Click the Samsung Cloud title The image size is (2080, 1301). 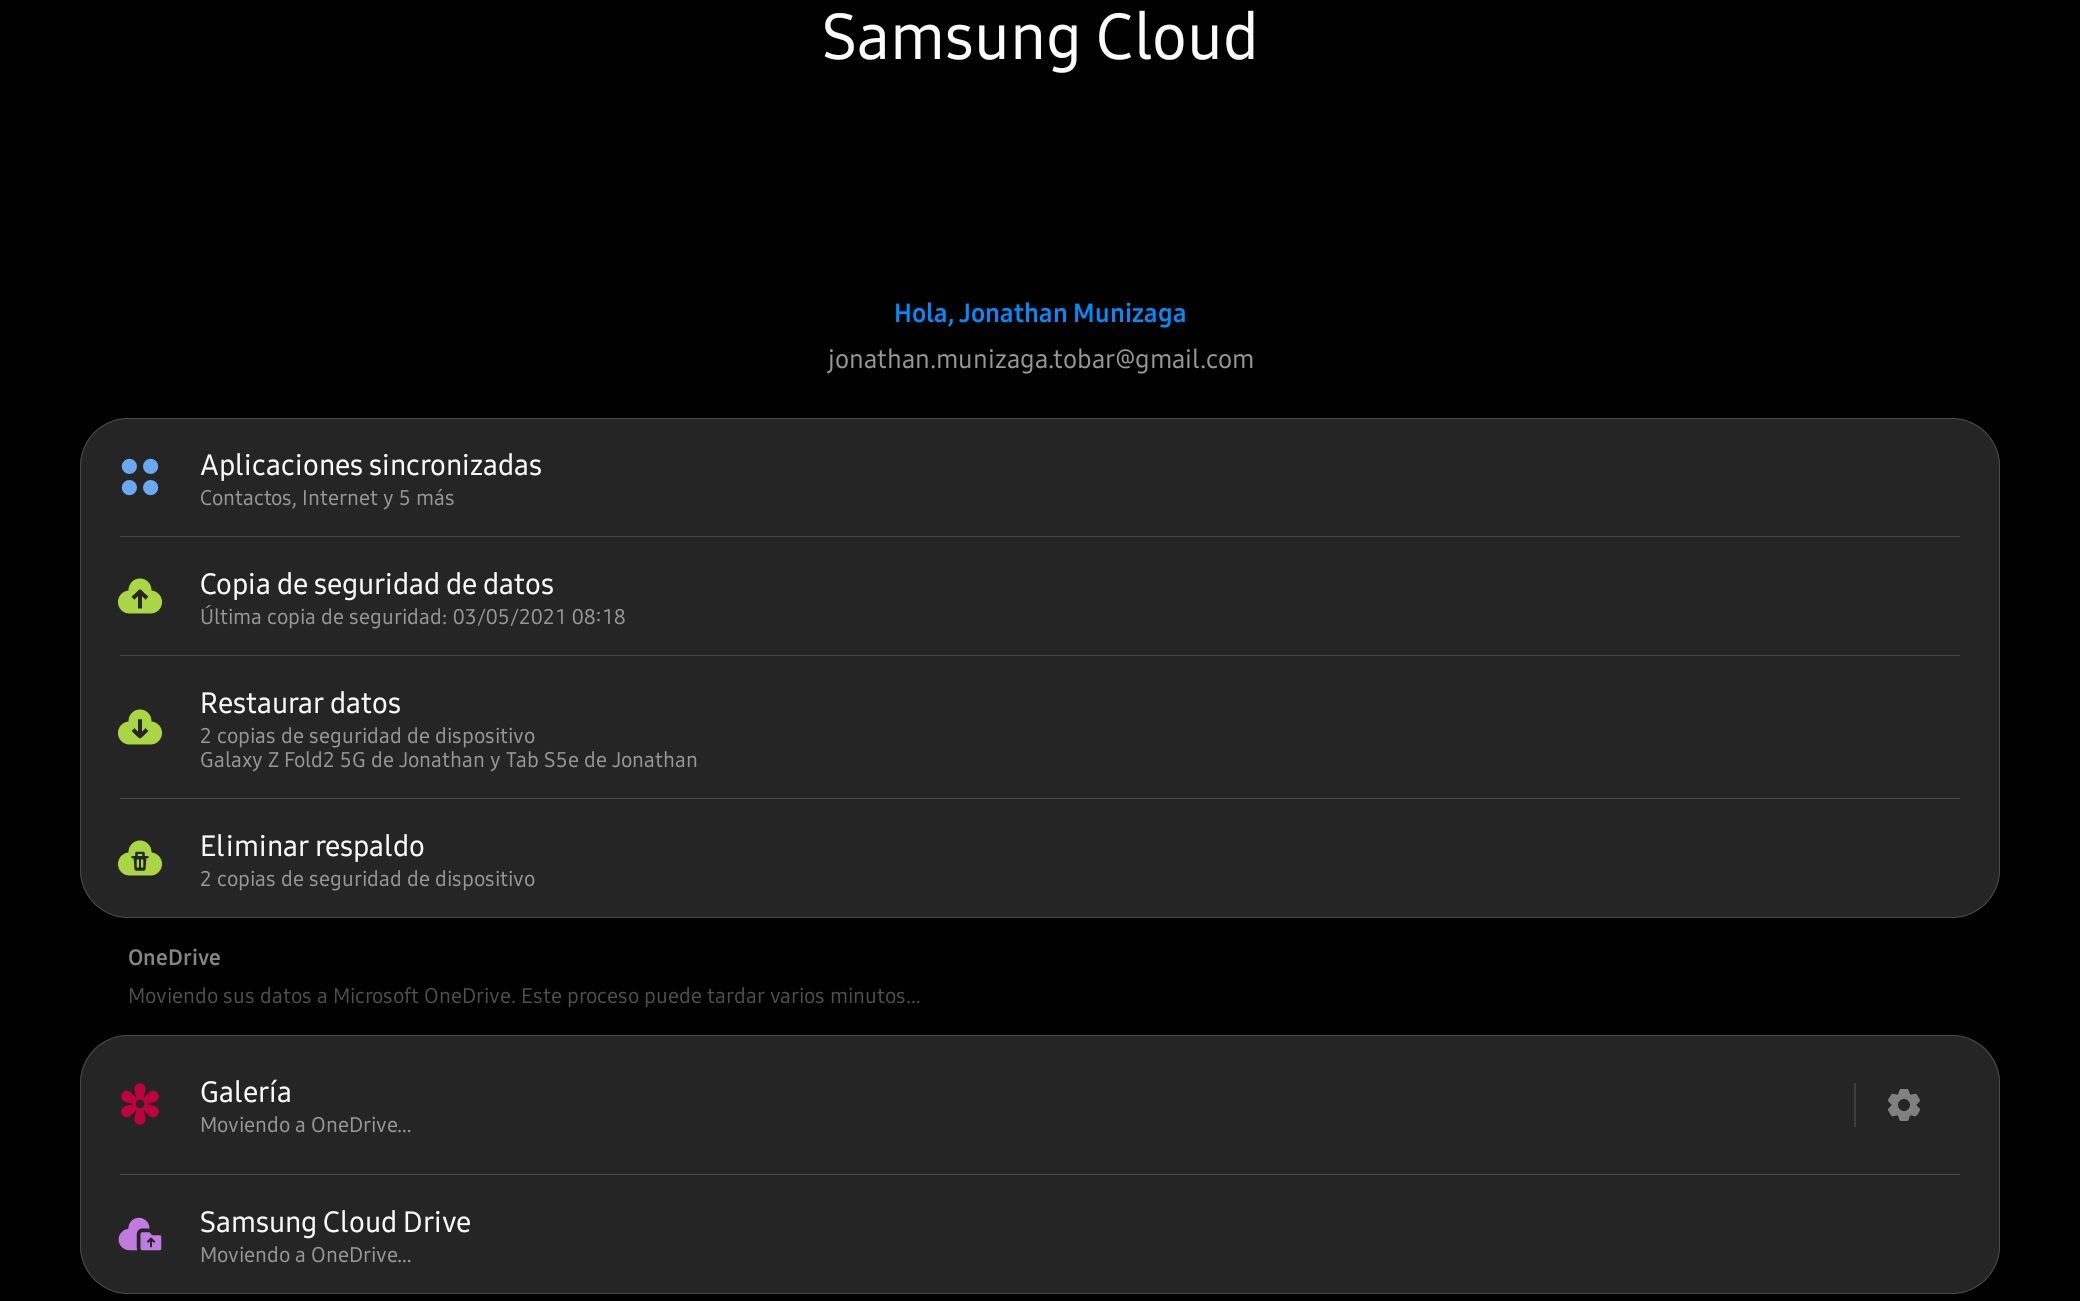pyautogui.click(x=1040, y=37)
